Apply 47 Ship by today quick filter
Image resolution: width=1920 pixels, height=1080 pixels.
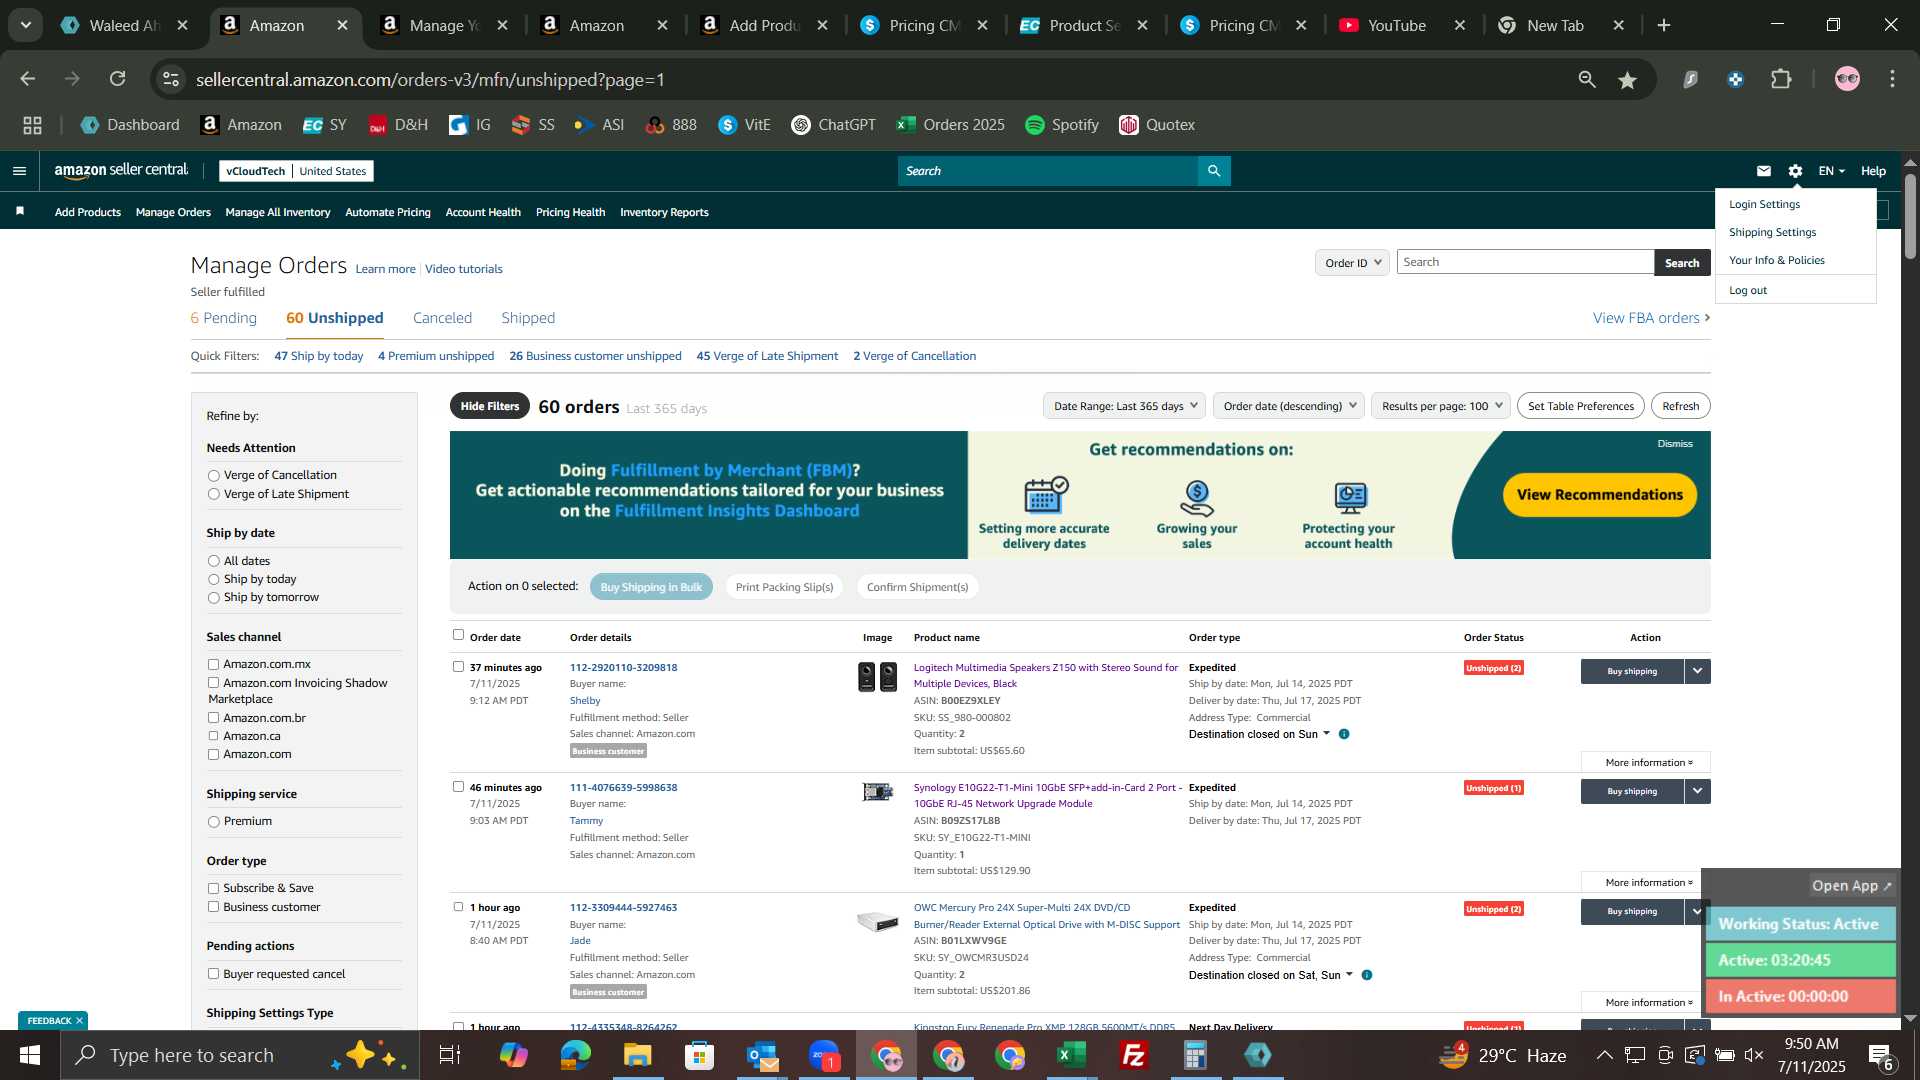319,356
